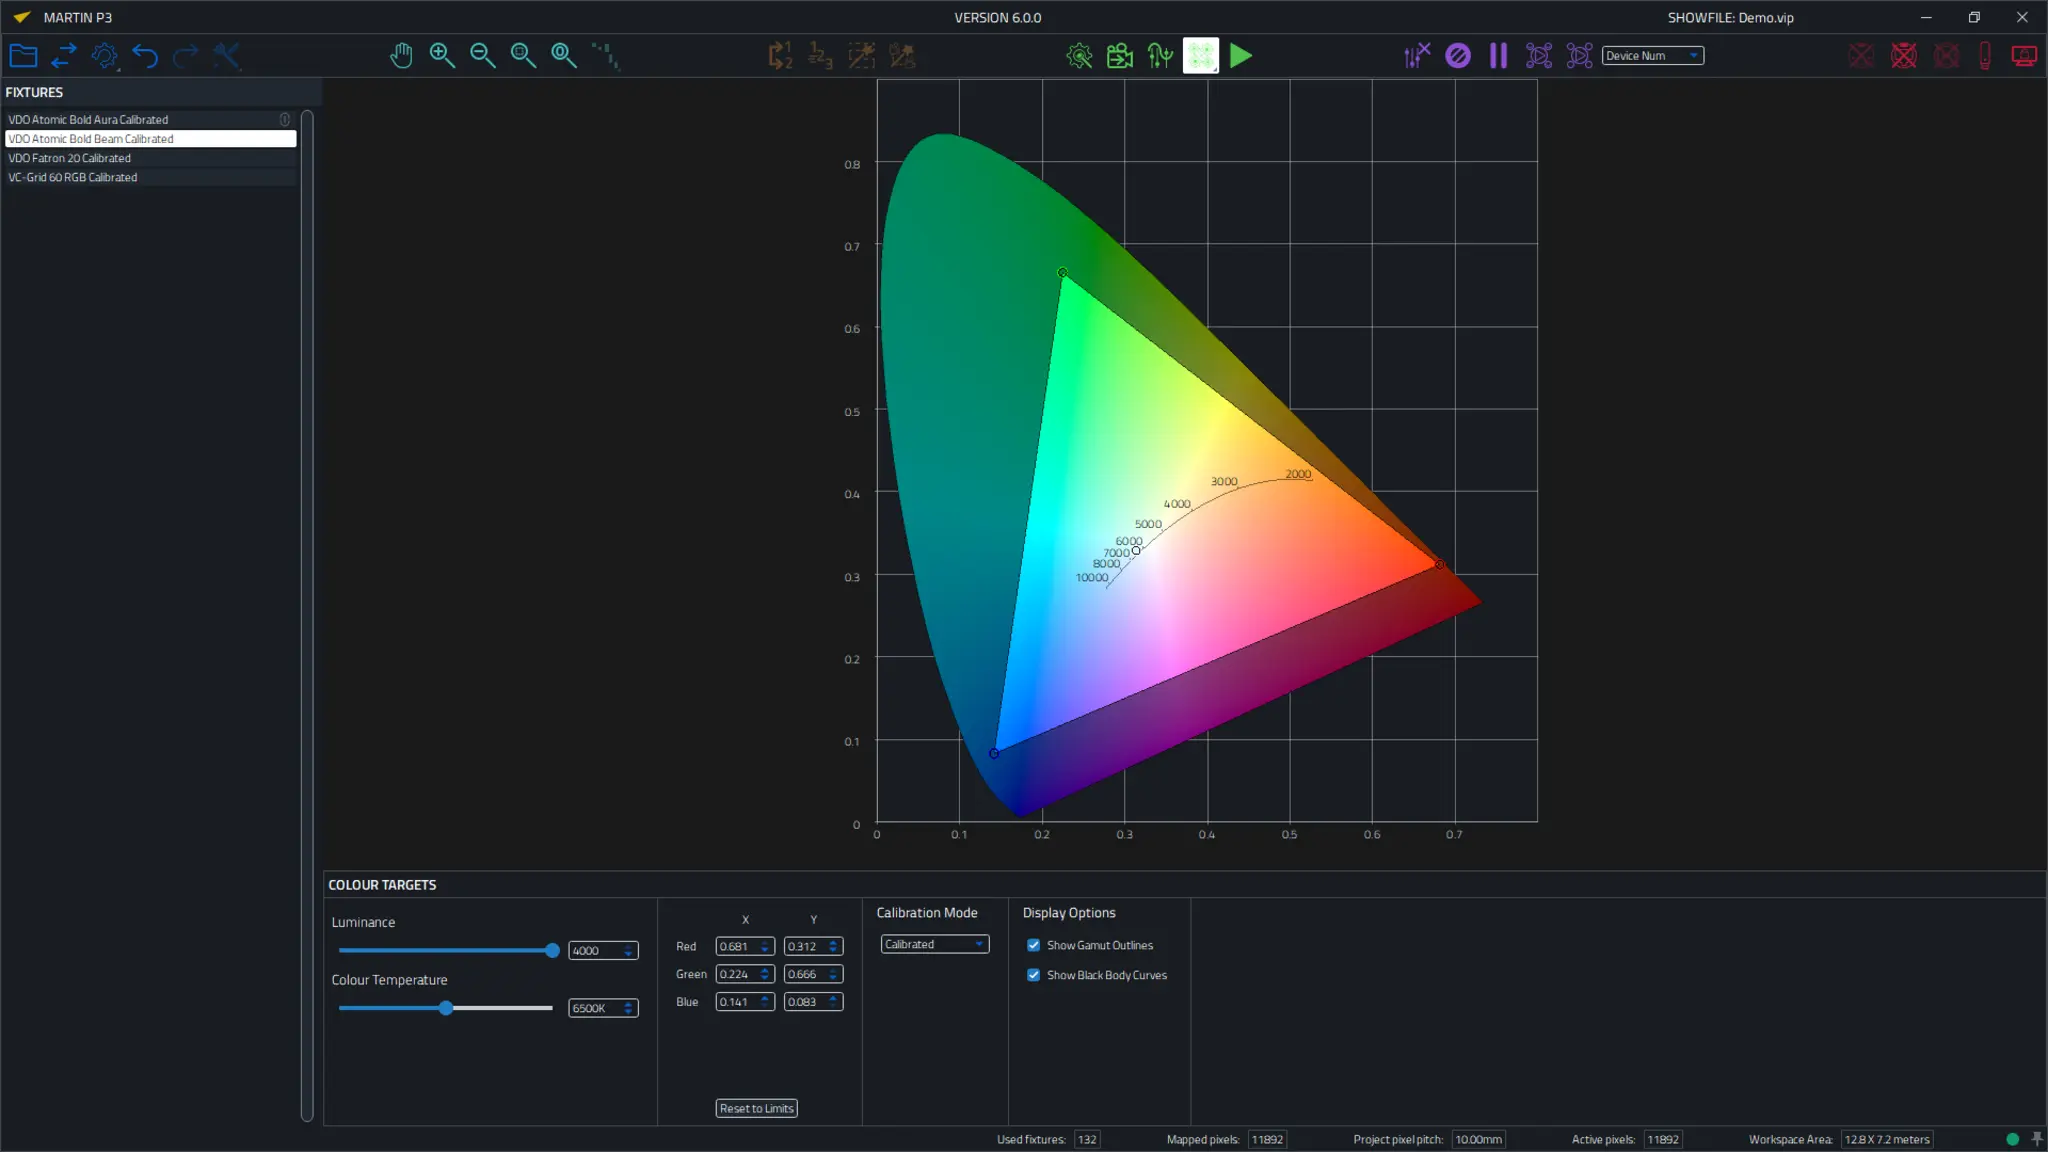Expand the Device Num dropdown

[1652, 56]
